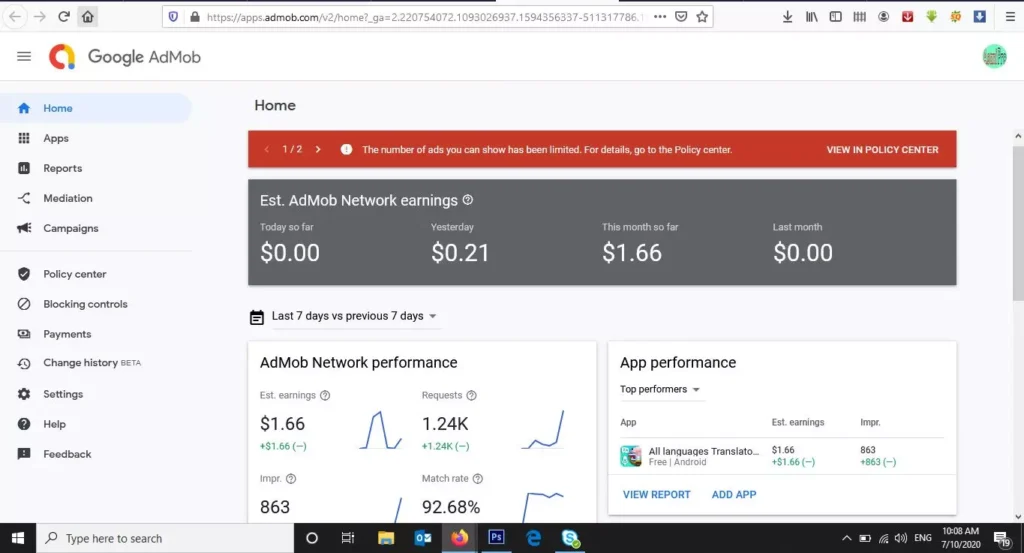Open the hamburger main menu icon
This screenshot has width=1024, height=553.
[24, 57]
